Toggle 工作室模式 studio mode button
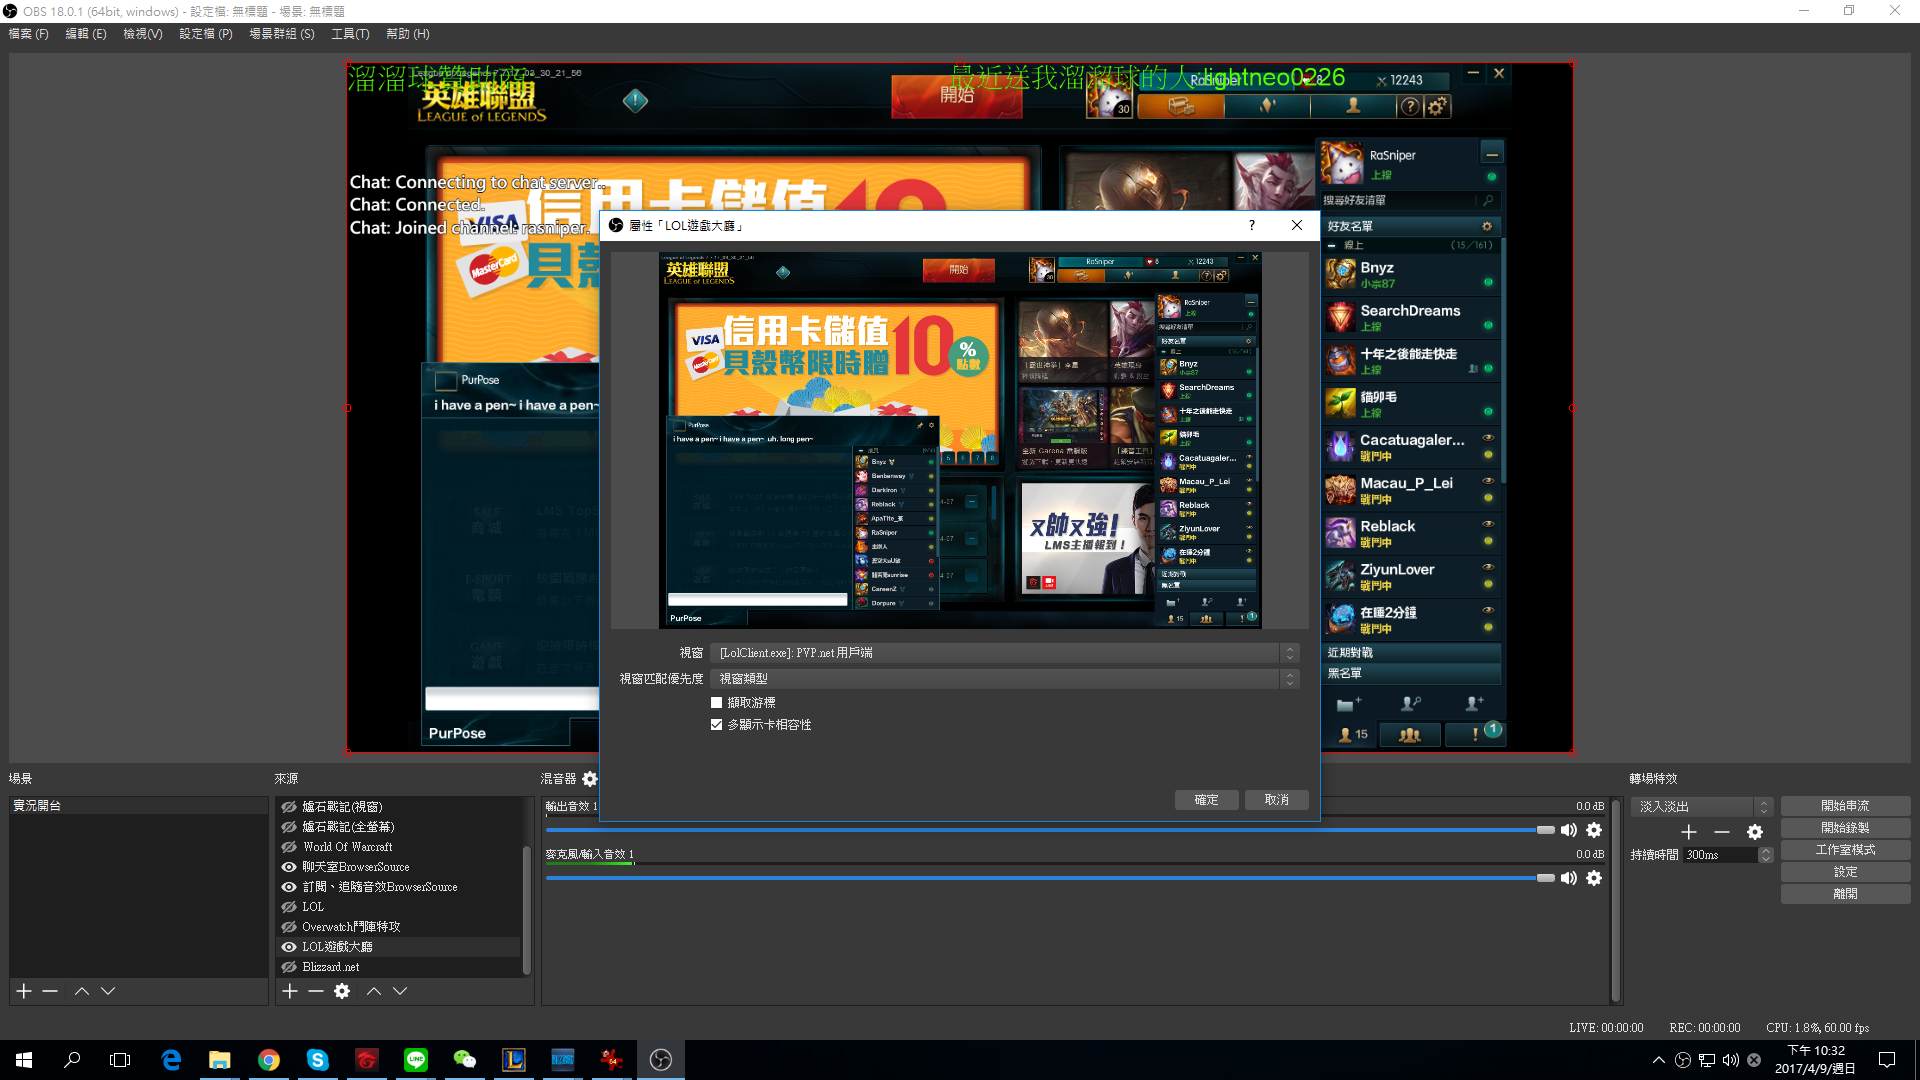Screen dimensions: 1920x1080 (1845, 850)
